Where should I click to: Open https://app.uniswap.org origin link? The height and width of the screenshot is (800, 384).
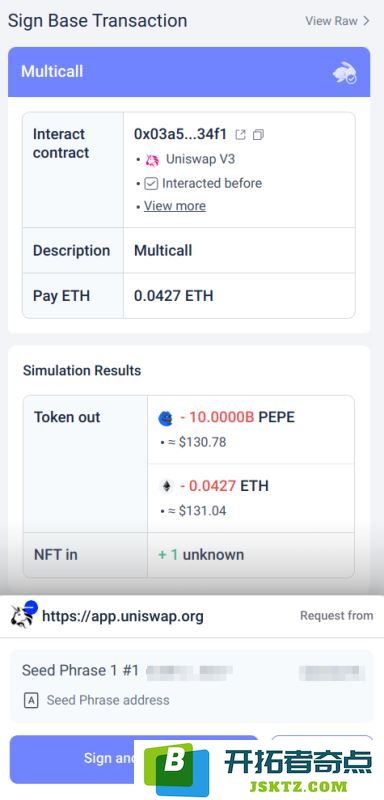point(122,616)
